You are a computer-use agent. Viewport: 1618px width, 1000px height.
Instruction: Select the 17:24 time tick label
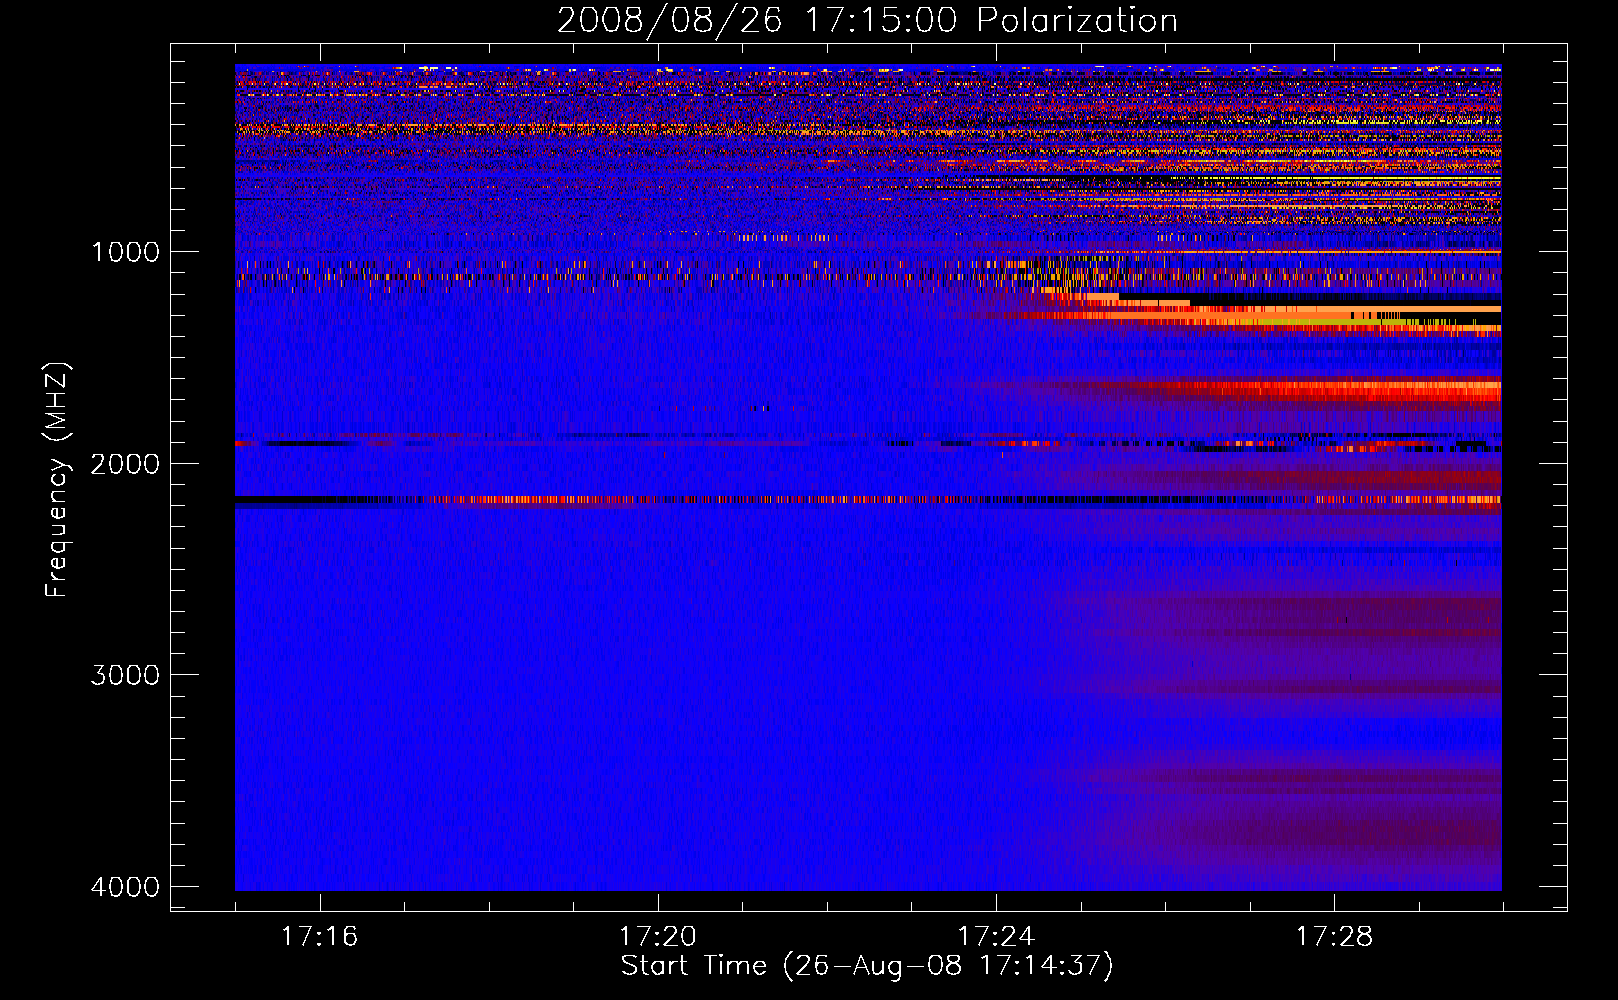(996, 936)
